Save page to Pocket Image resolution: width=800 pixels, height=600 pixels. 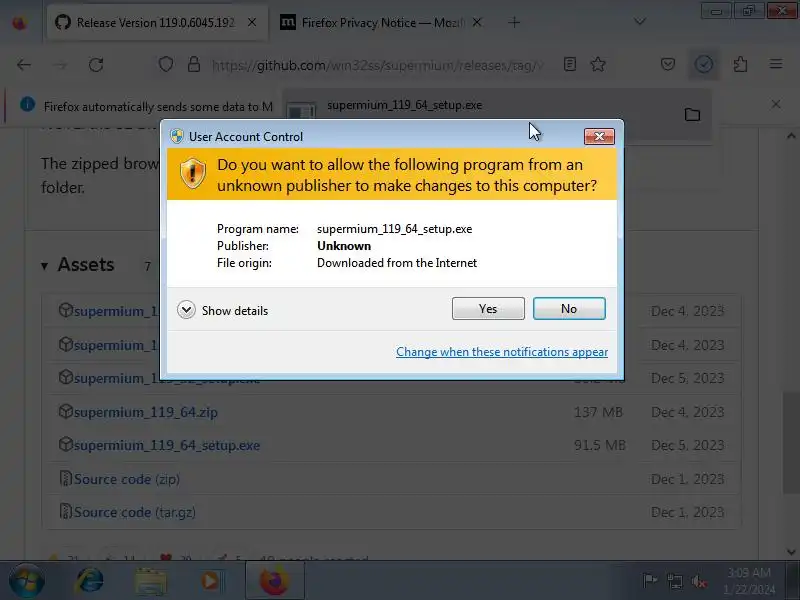tap(668, 64)
